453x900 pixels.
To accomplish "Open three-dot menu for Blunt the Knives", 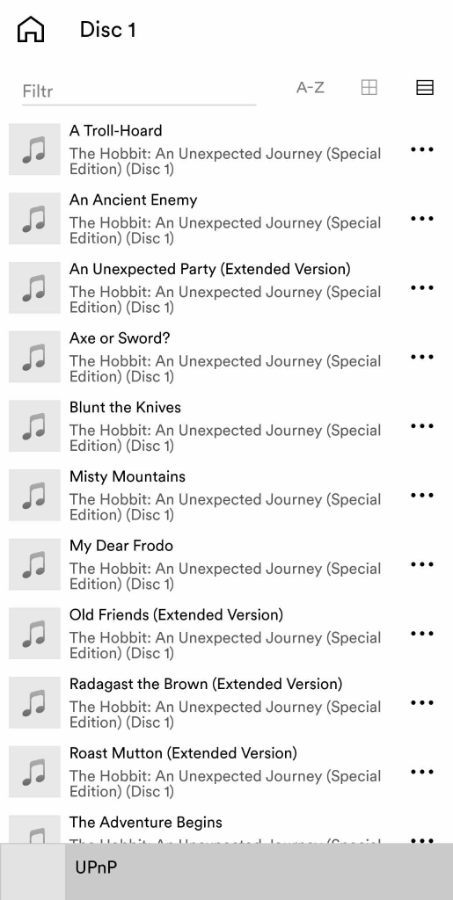I will coord(422,426).
